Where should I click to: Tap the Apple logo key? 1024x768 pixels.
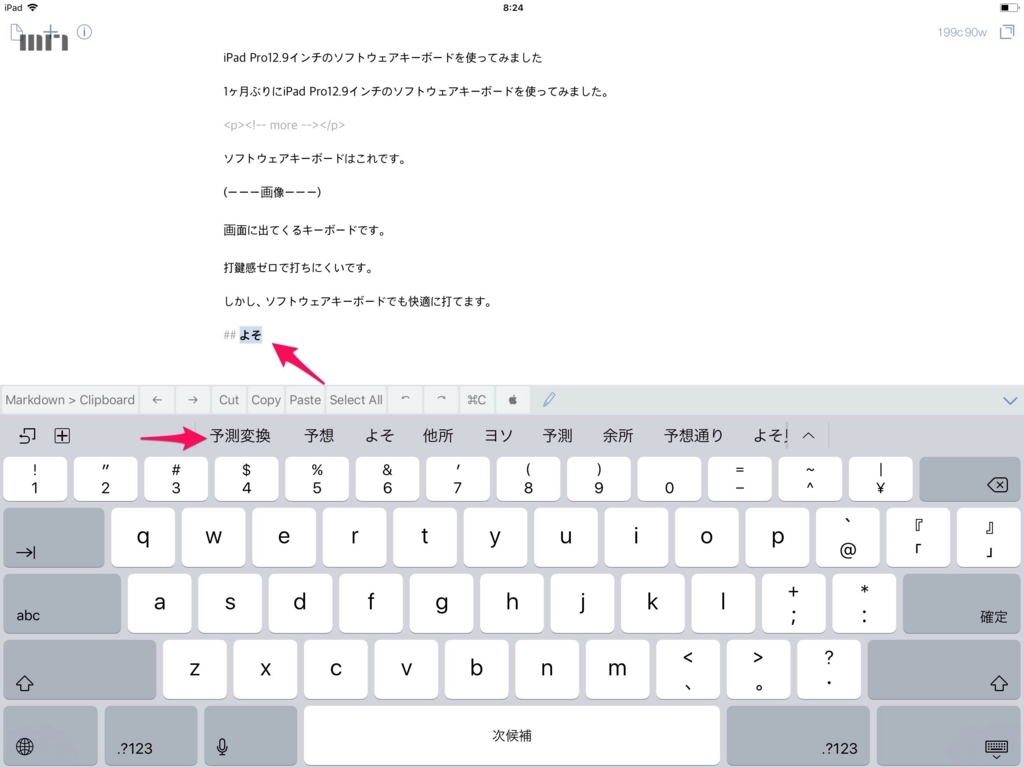coord(513,400)
